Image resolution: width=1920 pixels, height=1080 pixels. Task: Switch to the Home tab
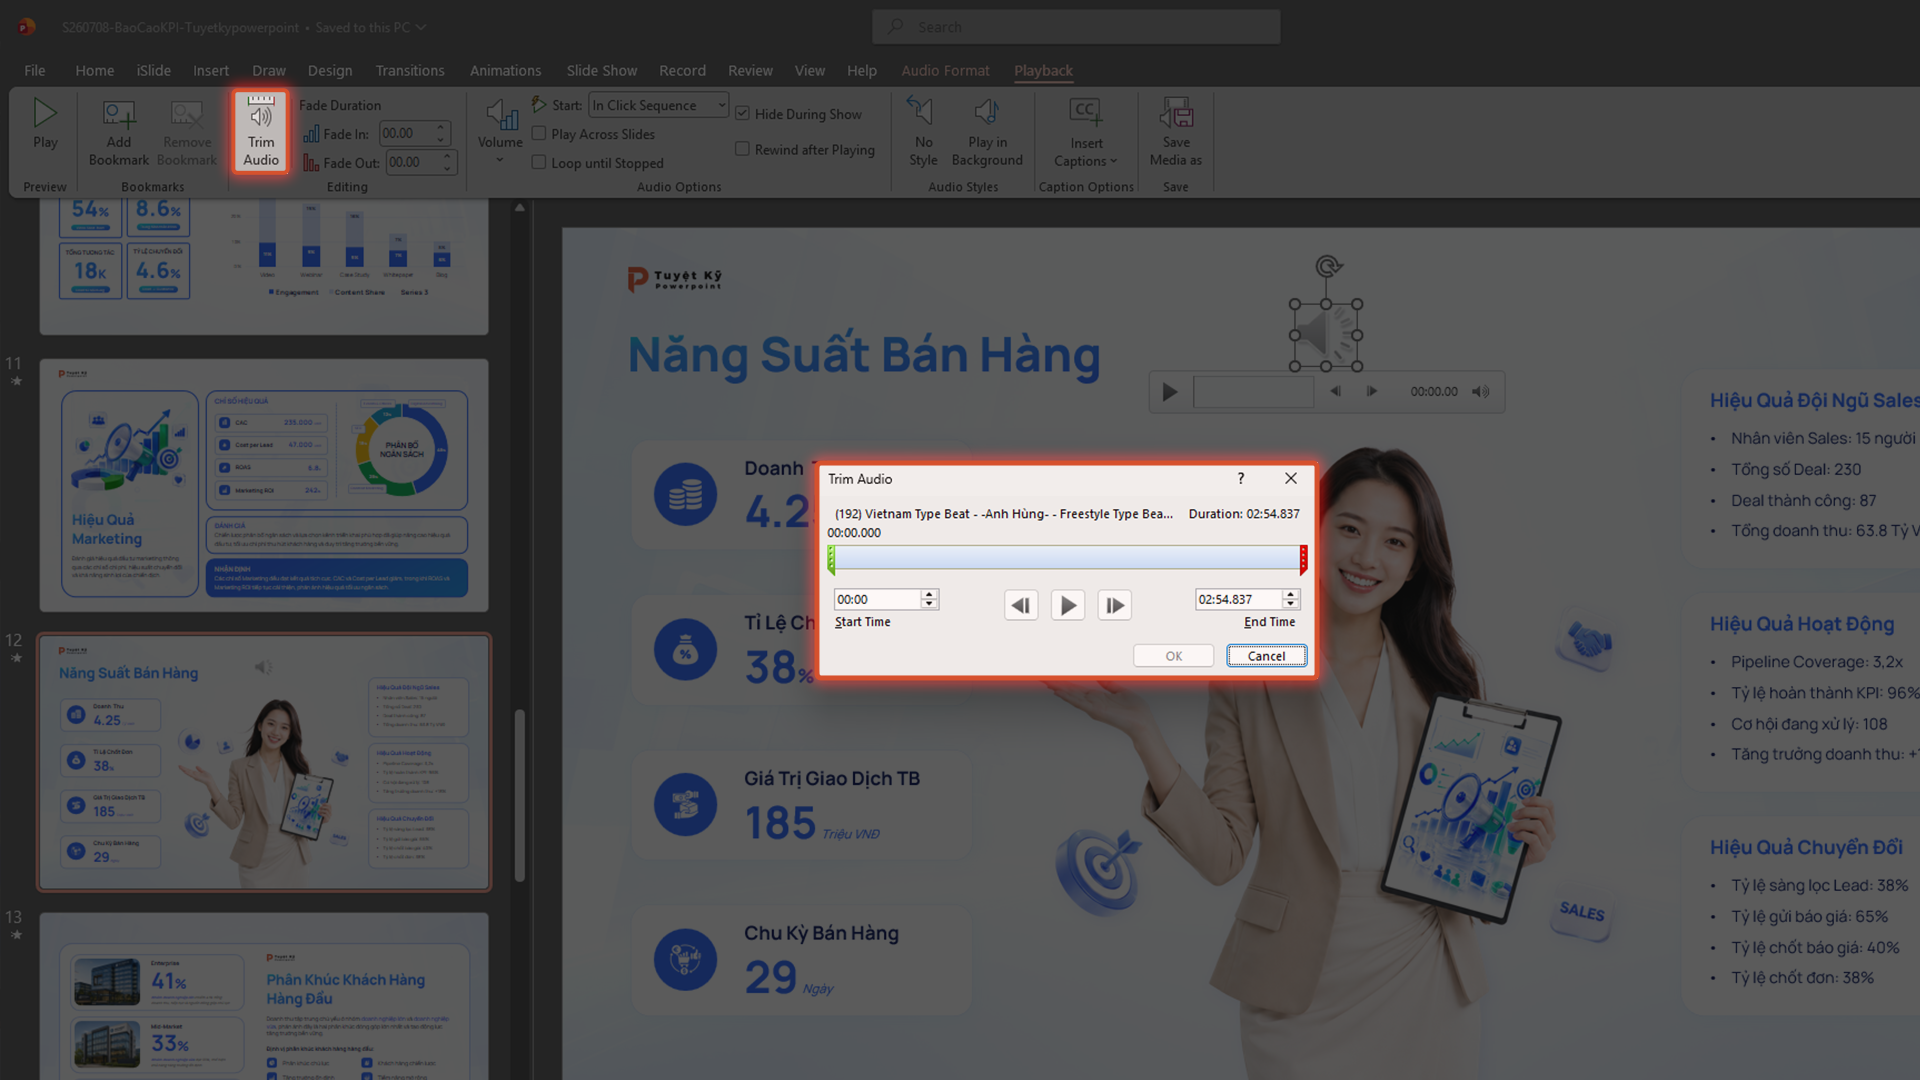[x=95, y=71]
